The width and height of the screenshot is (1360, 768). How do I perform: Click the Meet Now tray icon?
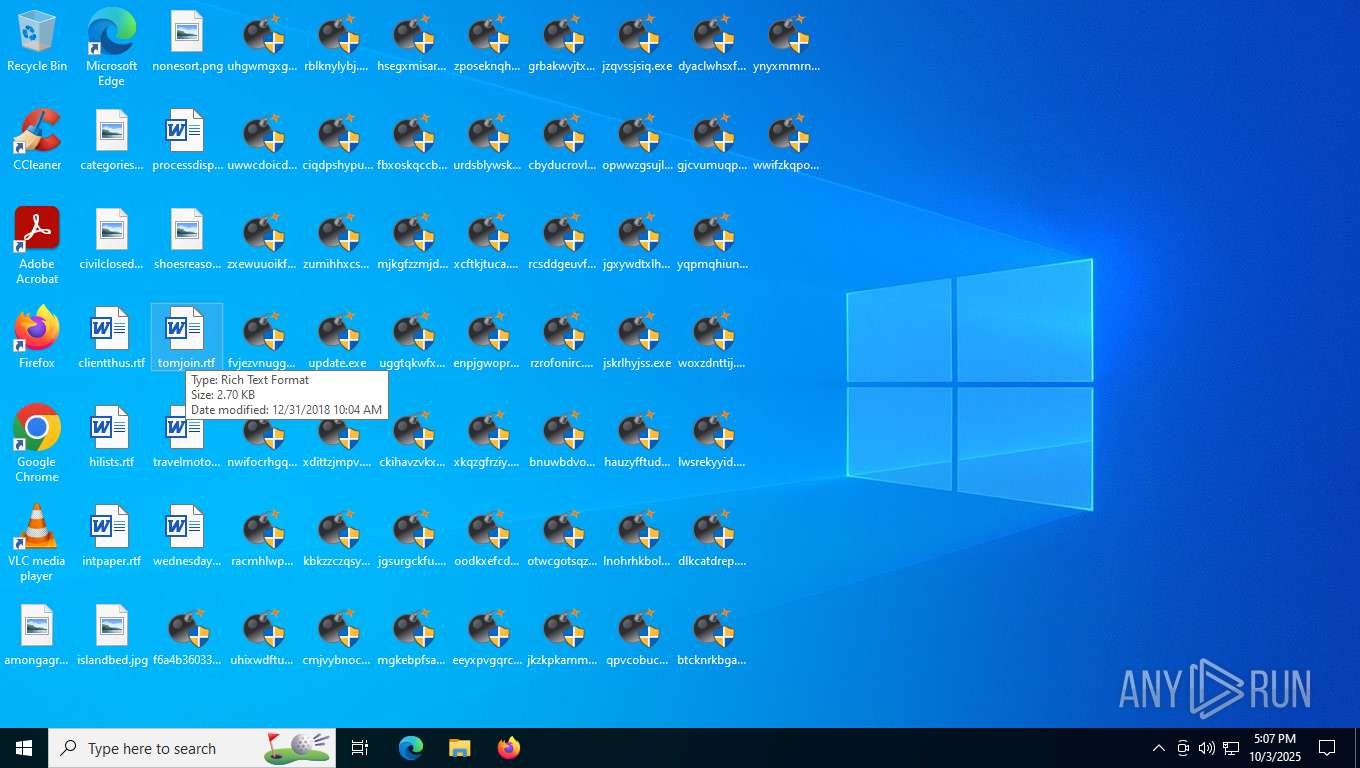pos(1183,748)
